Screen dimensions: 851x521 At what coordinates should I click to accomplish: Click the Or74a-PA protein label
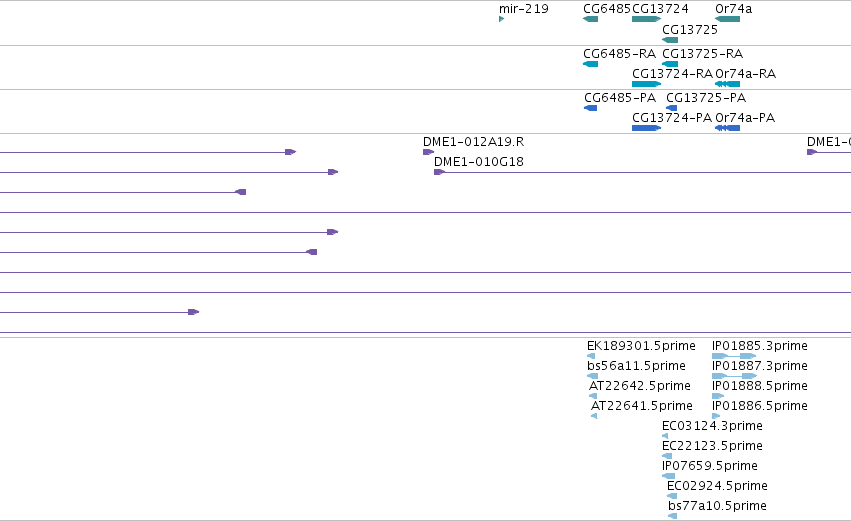pos(745,118)
